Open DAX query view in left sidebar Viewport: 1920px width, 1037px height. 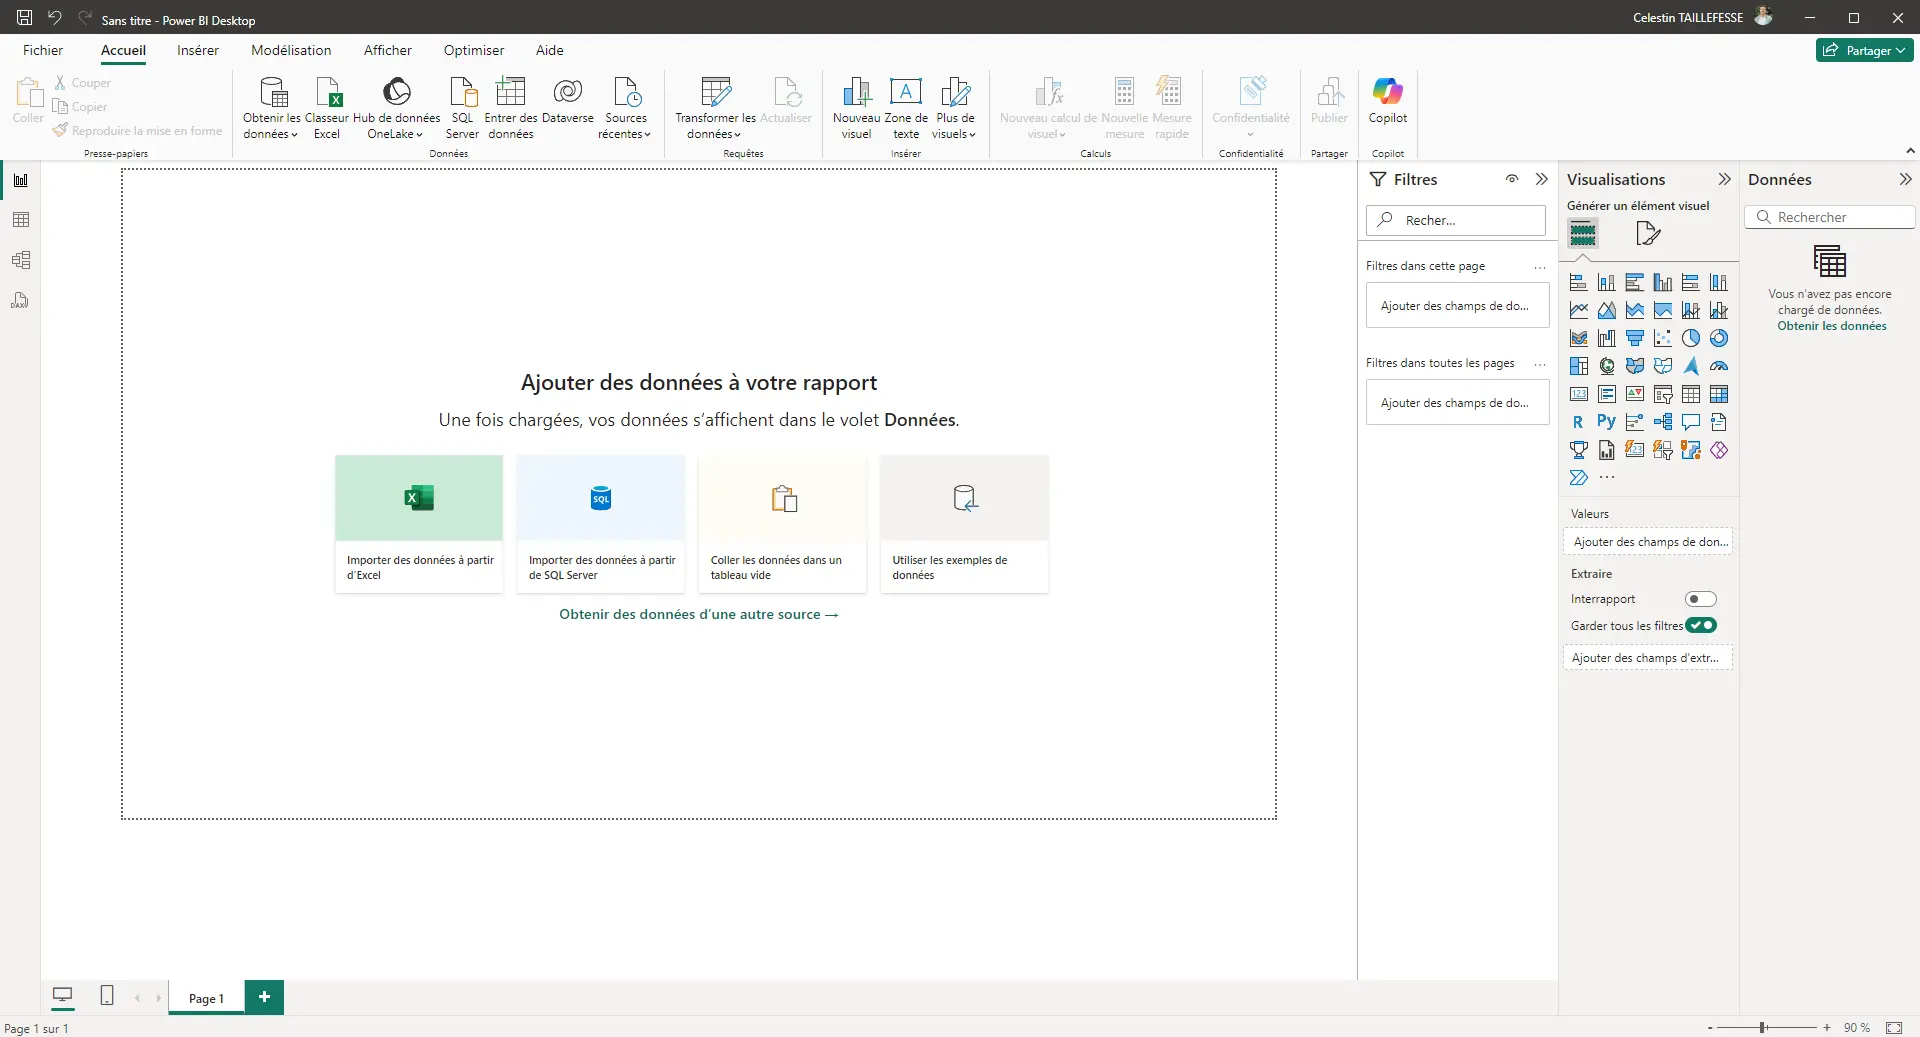point(21,300)
